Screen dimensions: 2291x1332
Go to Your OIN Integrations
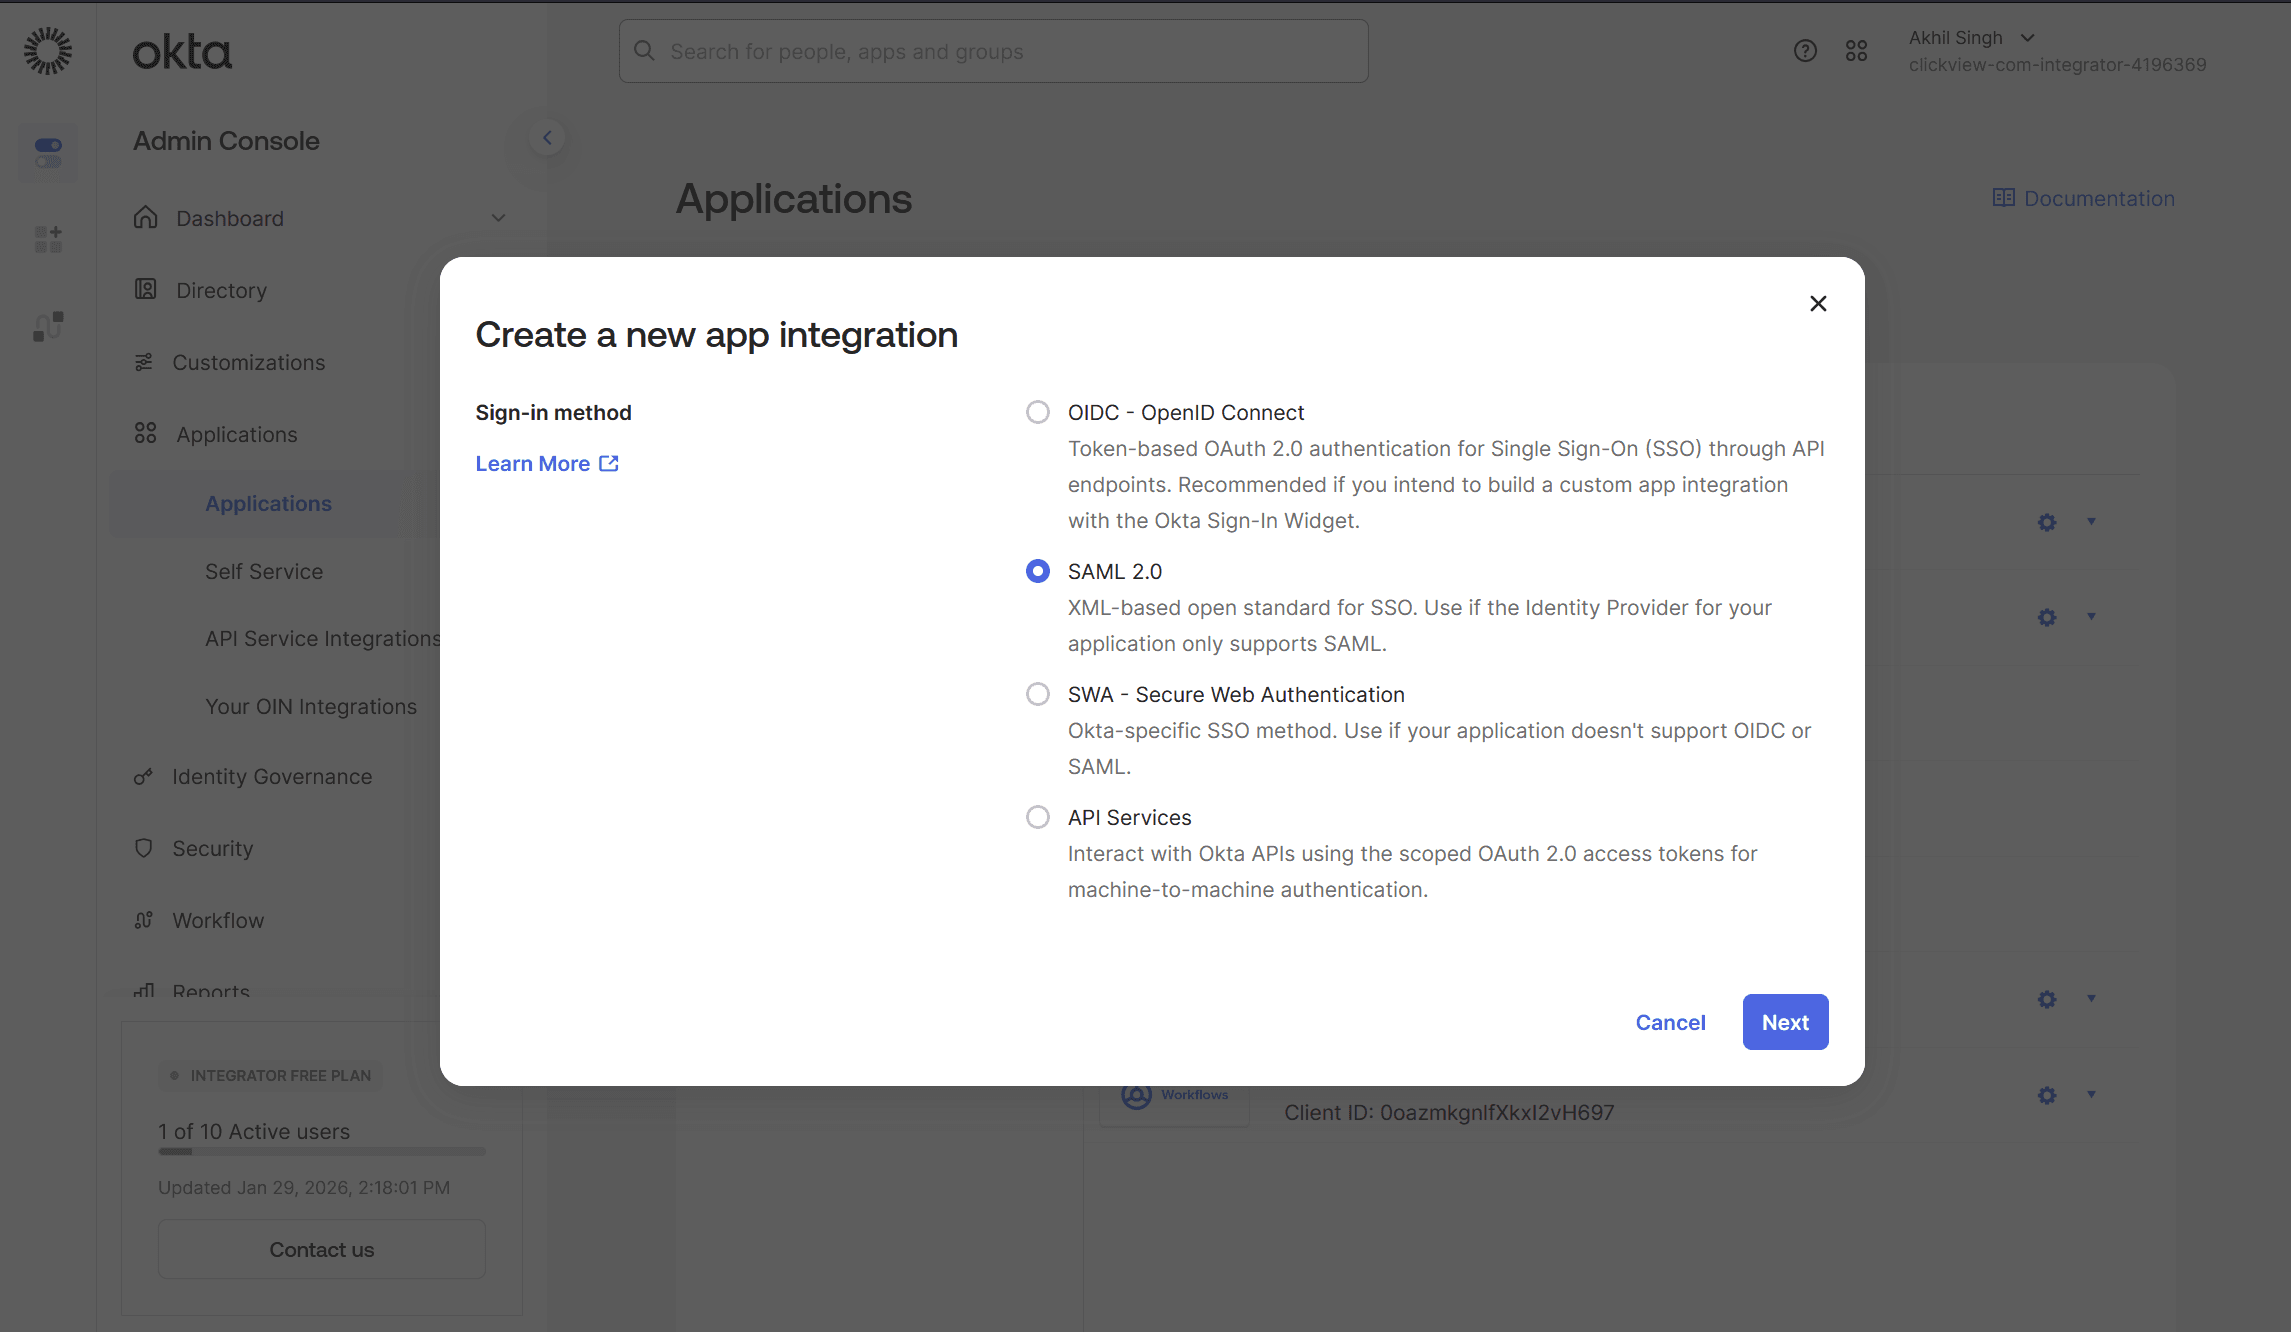click(x=311, y=706)
